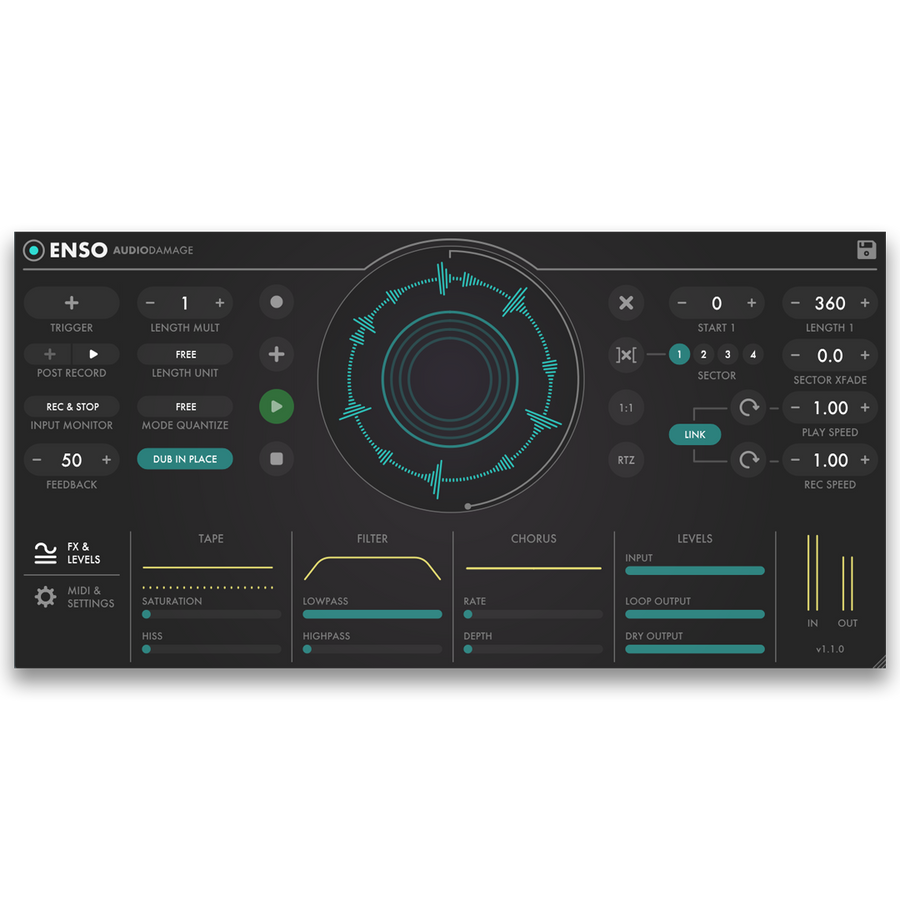The width and height of the screenshot is (900, 900).
Task: Select sector 3
Action: [727, 355]
